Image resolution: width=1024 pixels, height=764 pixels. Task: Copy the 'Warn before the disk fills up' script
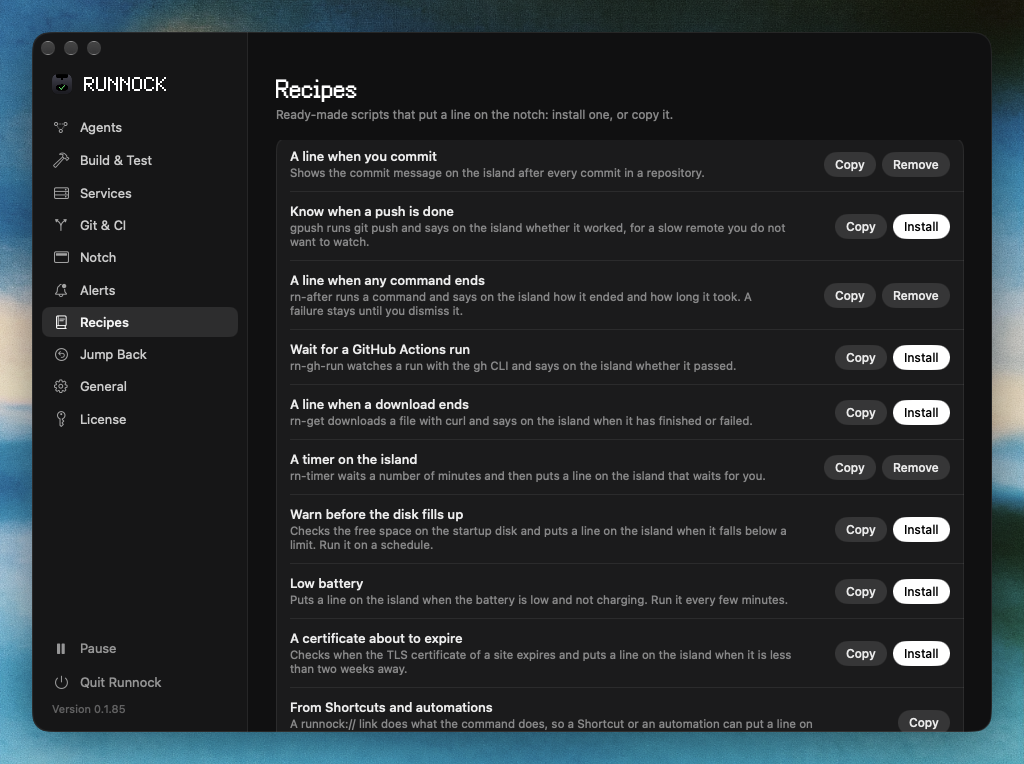pos(860,530)
